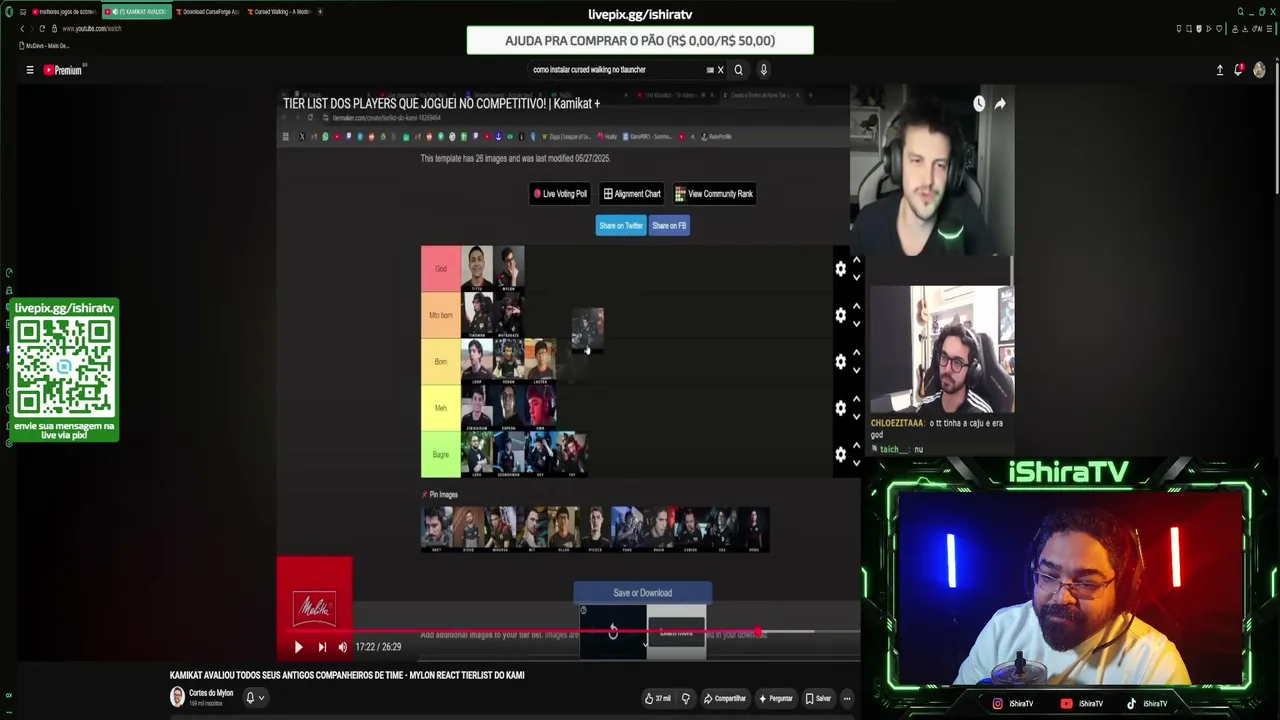Click the Perguntar button
Screen dimensions: 1280x720
[x=776, y=698]
